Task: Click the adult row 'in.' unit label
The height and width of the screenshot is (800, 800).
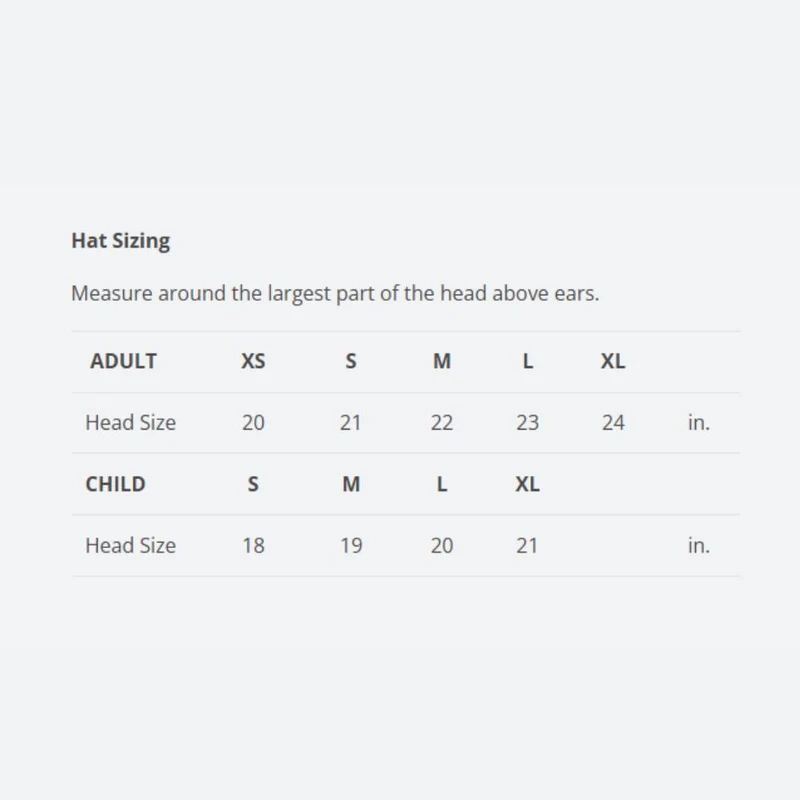Action: (698, 422)
